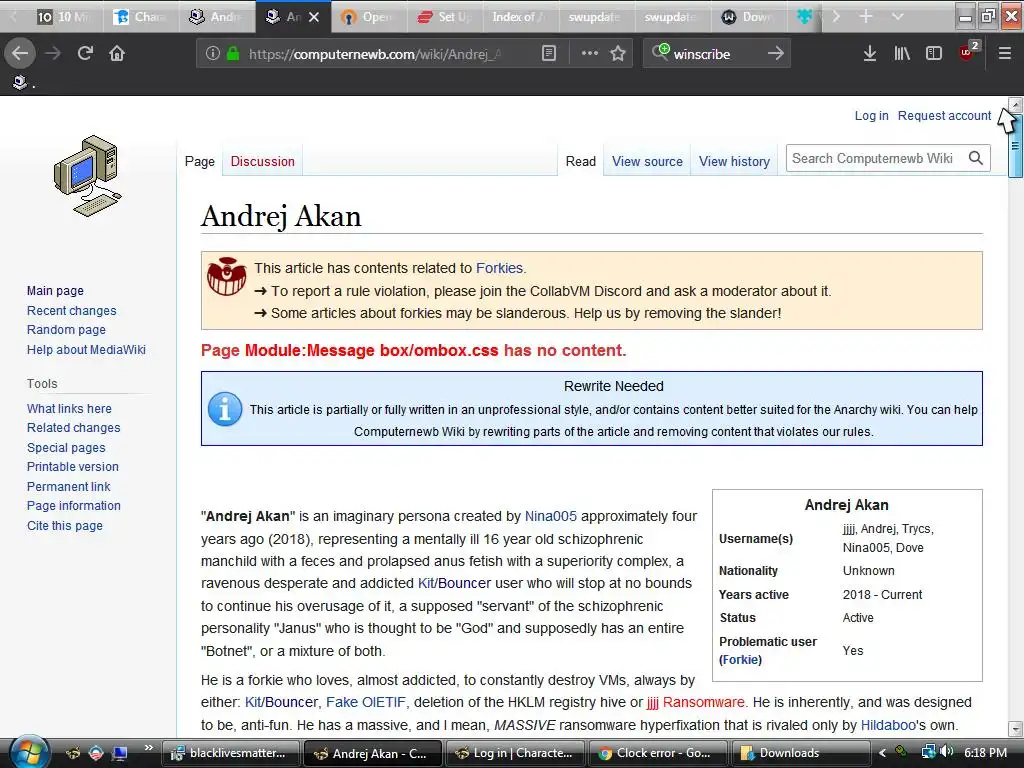This screenshot has width=1024, height=768.
Task: Click the Log in link
Action: (871, 116)
